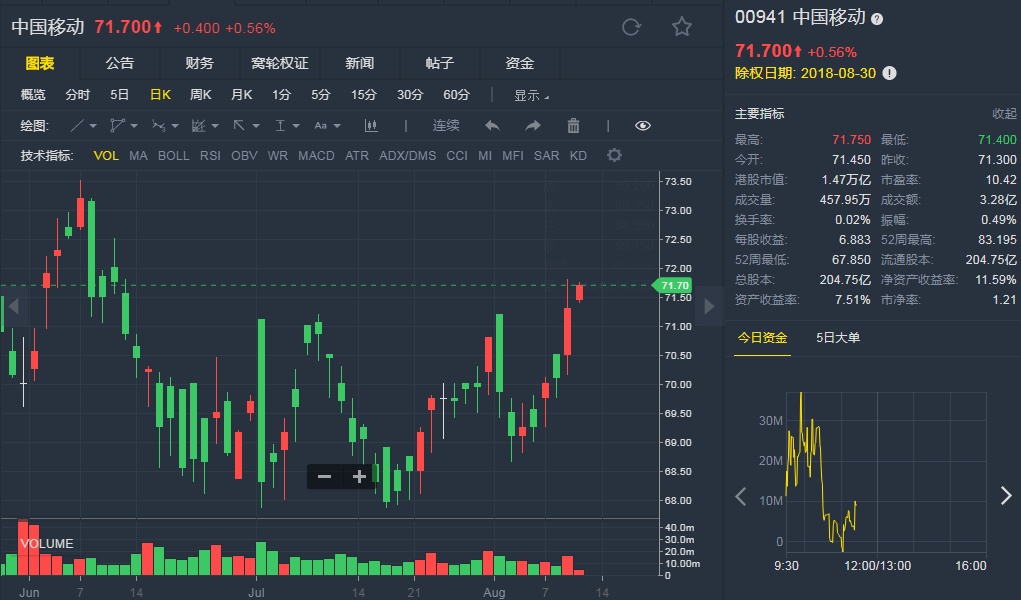The width and height of the screenshot is (1021, 600).
Task: Open 新闻 tab
Action: (x=359, y=63)
